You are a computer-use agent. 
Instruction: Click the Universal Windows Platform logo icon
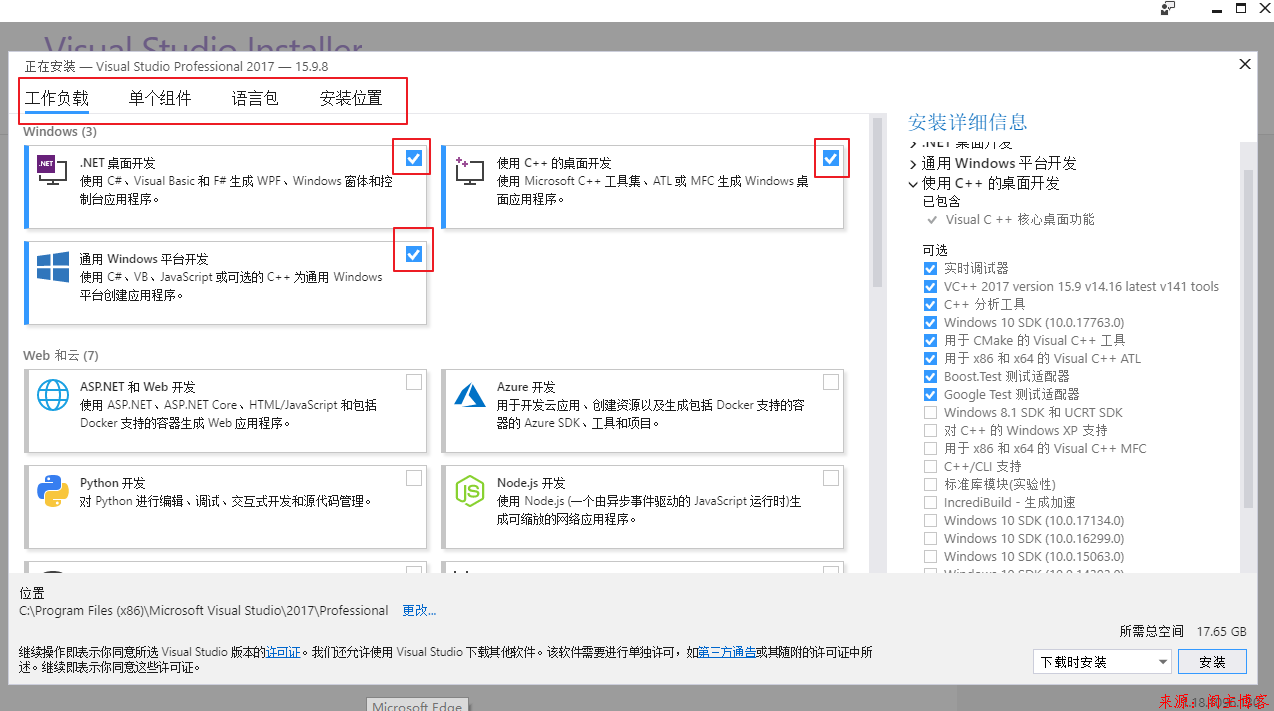[52, 266]
